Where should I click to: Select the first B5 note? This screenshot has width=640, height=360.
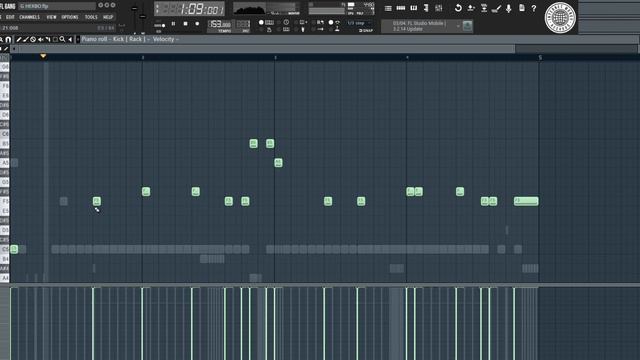point(253,143)
